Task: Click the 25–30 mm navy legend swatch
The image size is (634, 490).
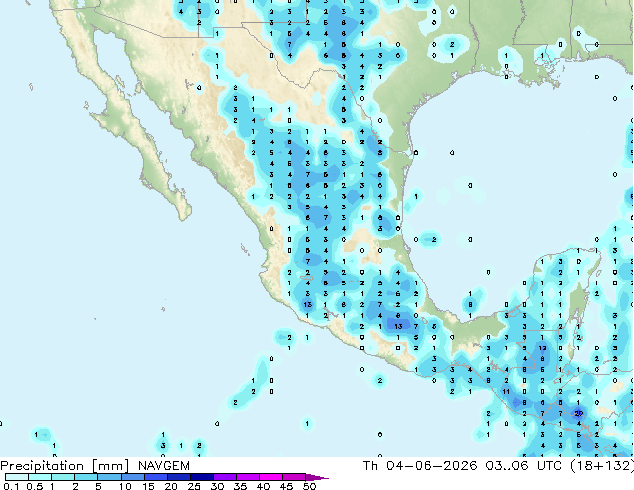Action: (201, 477)
